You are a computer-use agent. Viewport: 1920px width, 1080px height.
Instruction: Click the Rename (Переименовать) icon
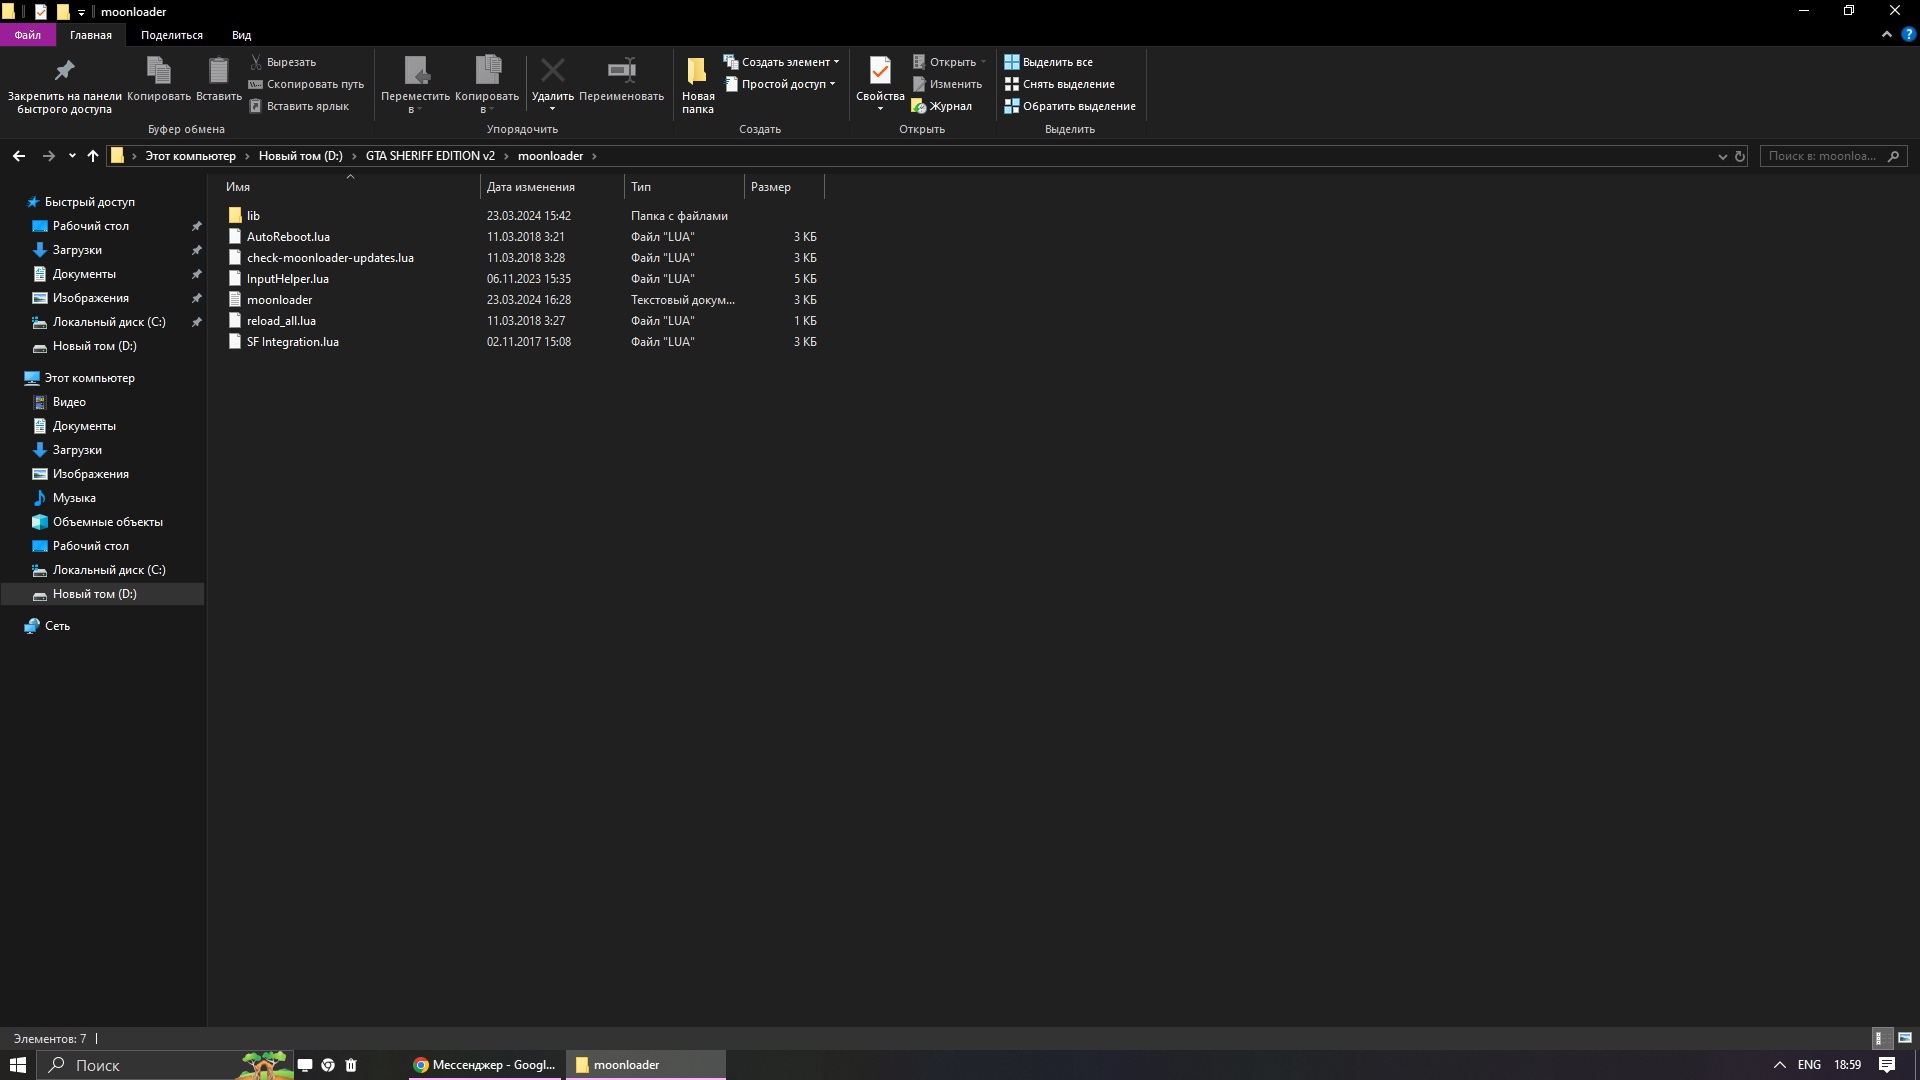tap(621, 72)
